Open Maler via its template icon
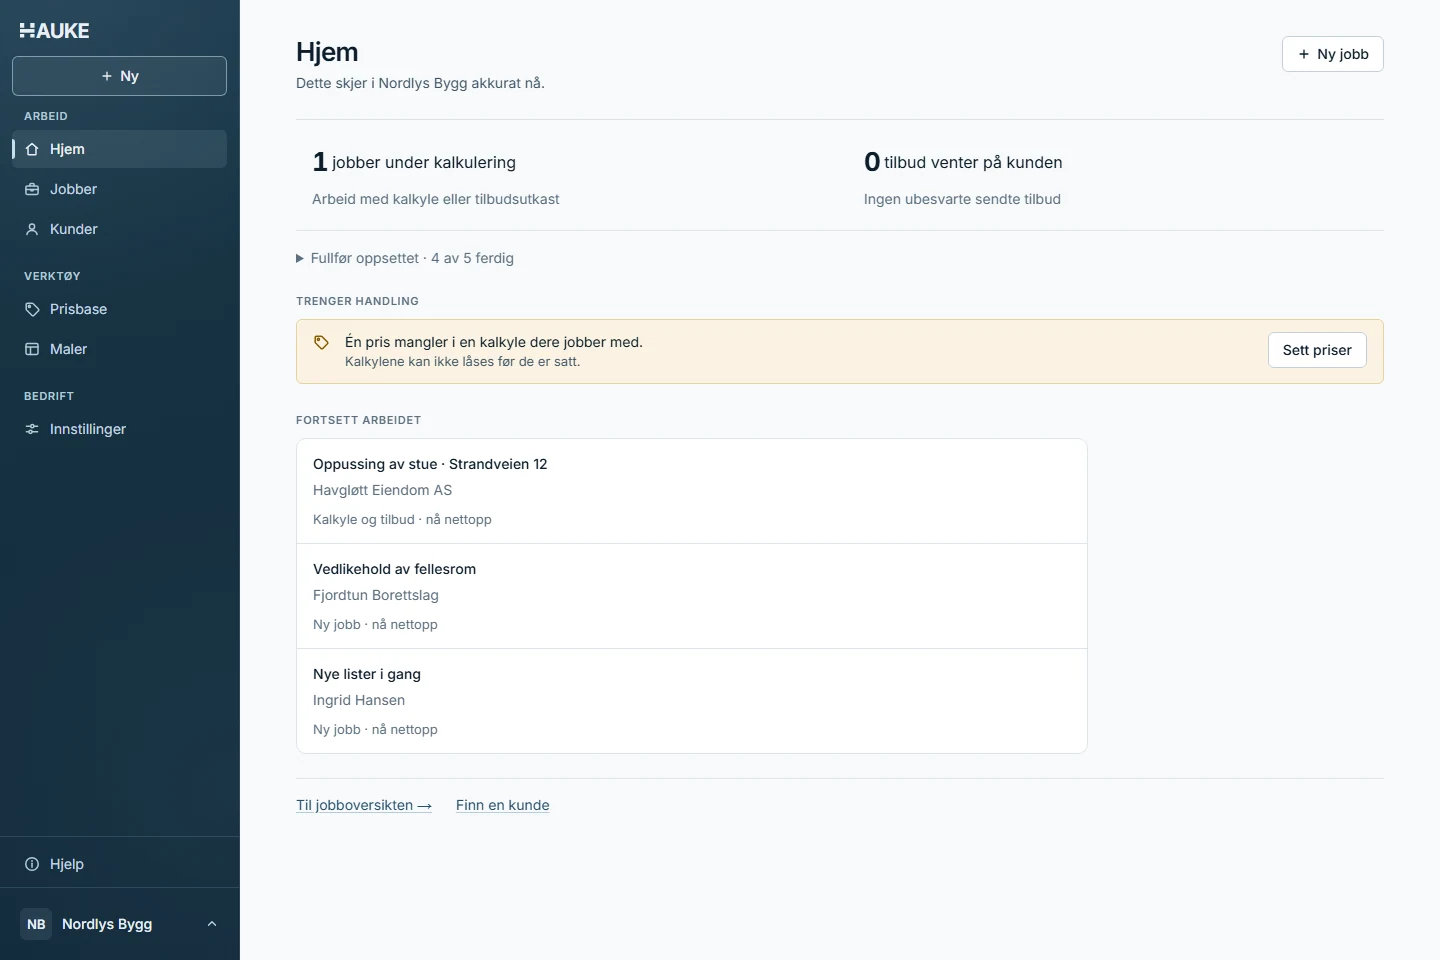This screenshot has height=960, width=1440. click(x=32, y=349)
